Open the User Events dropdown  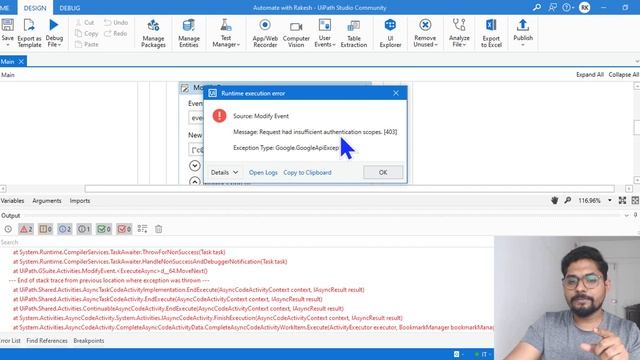pos(325,33)
